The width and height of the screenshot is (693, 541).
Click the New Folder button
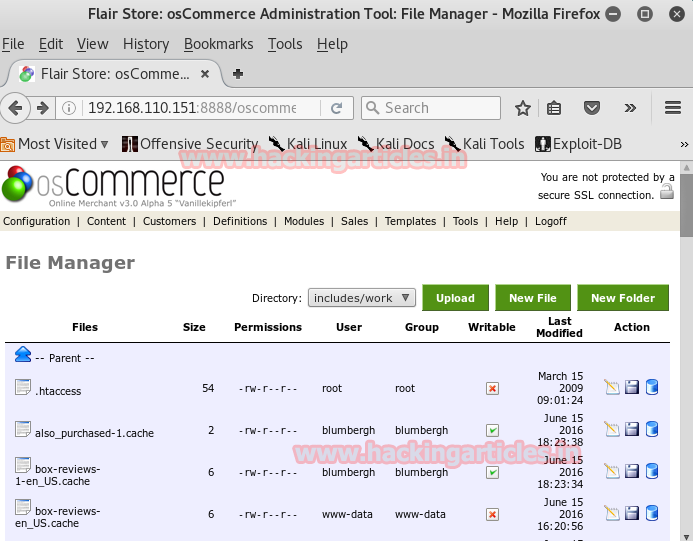coord(623,298)
